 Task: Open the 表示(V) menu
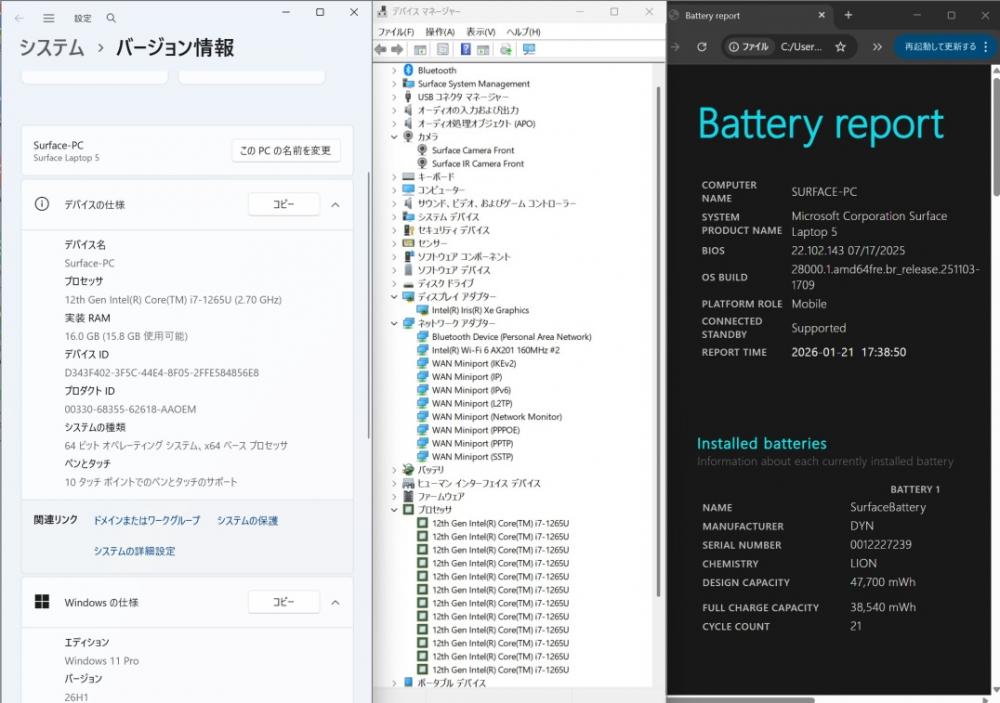pos(480,32)
